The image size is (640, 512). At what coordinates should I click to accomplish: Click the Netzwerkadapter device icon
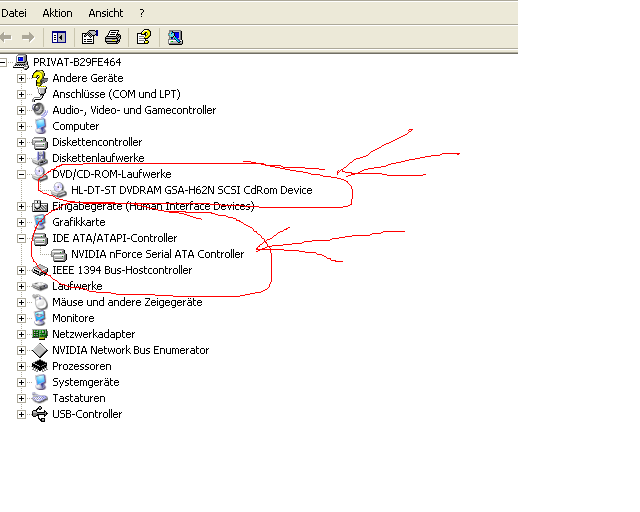[40, 334]
